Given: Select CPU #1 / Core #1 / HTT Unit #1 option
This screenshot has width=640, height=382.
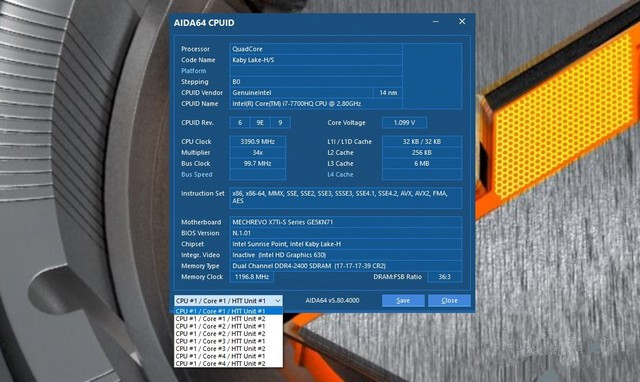Looking at the screenshot, I should [x=228, y=311].
